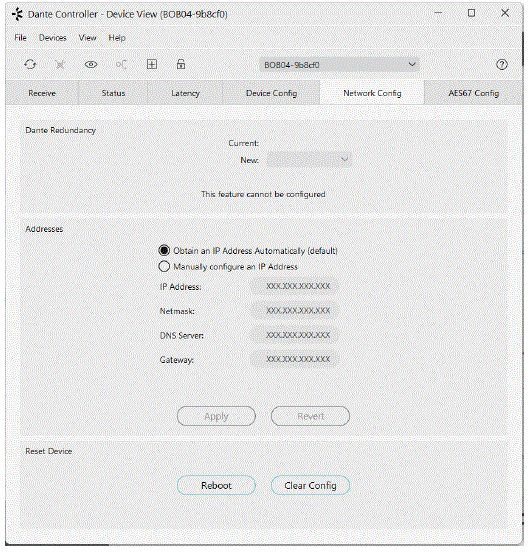
Task: Close the Device View window
Action: point(505,13)
